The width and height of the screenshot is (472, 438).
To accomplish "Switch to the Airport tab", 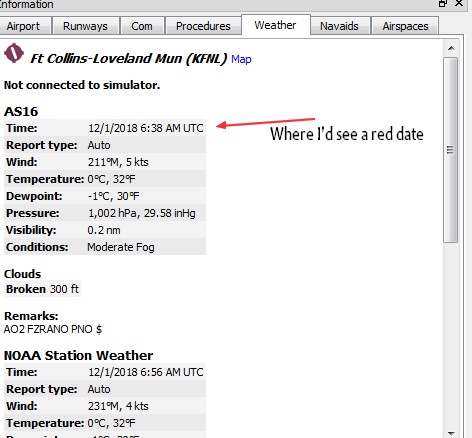I will point(25,26).
